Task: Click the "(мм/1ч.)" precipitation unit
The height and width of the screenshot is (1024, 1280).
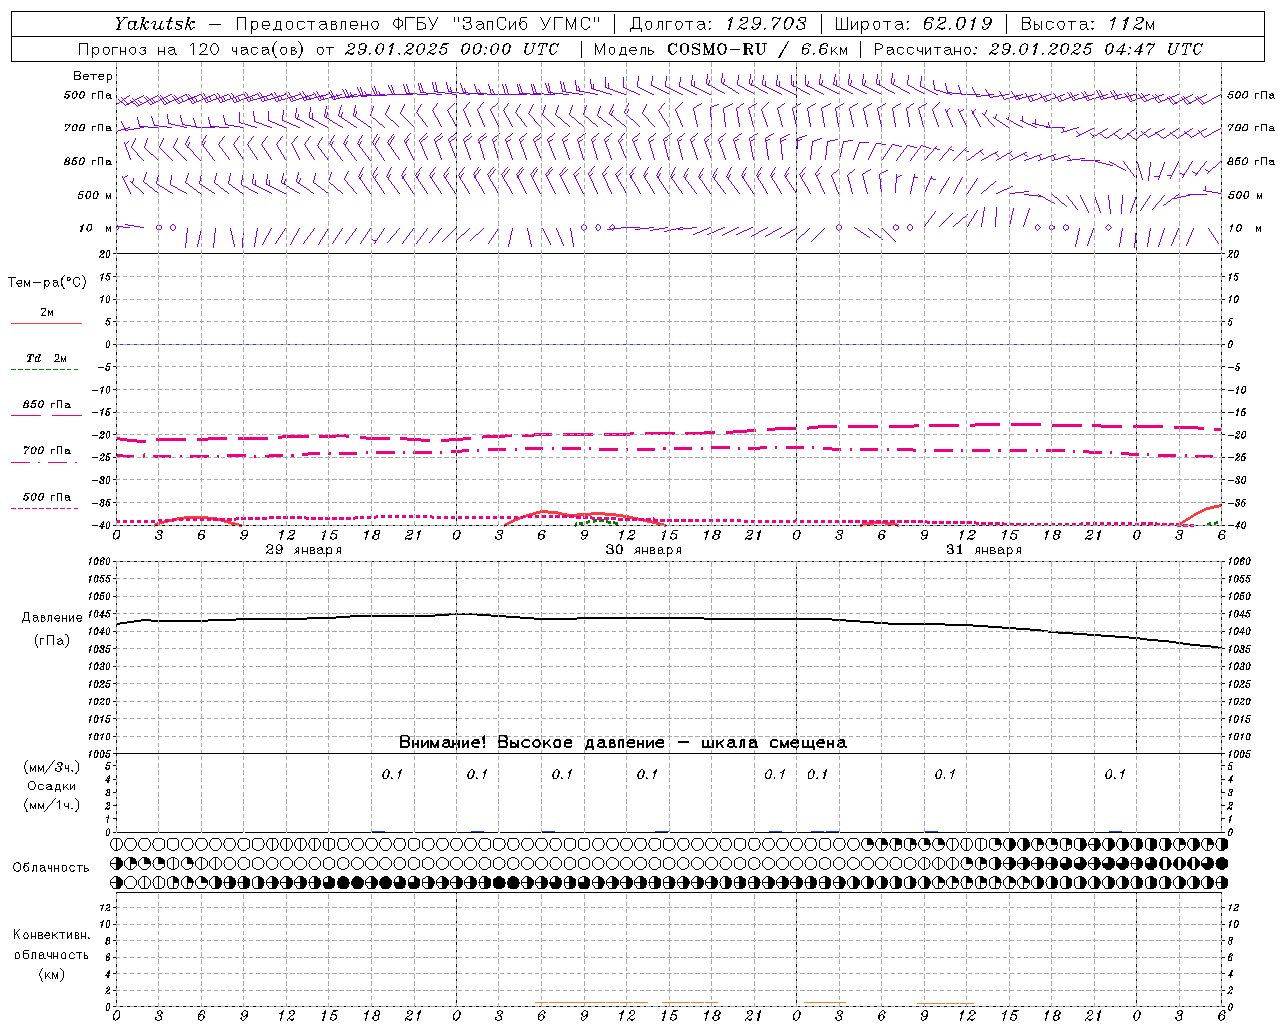Action: [x=52, y=805]
